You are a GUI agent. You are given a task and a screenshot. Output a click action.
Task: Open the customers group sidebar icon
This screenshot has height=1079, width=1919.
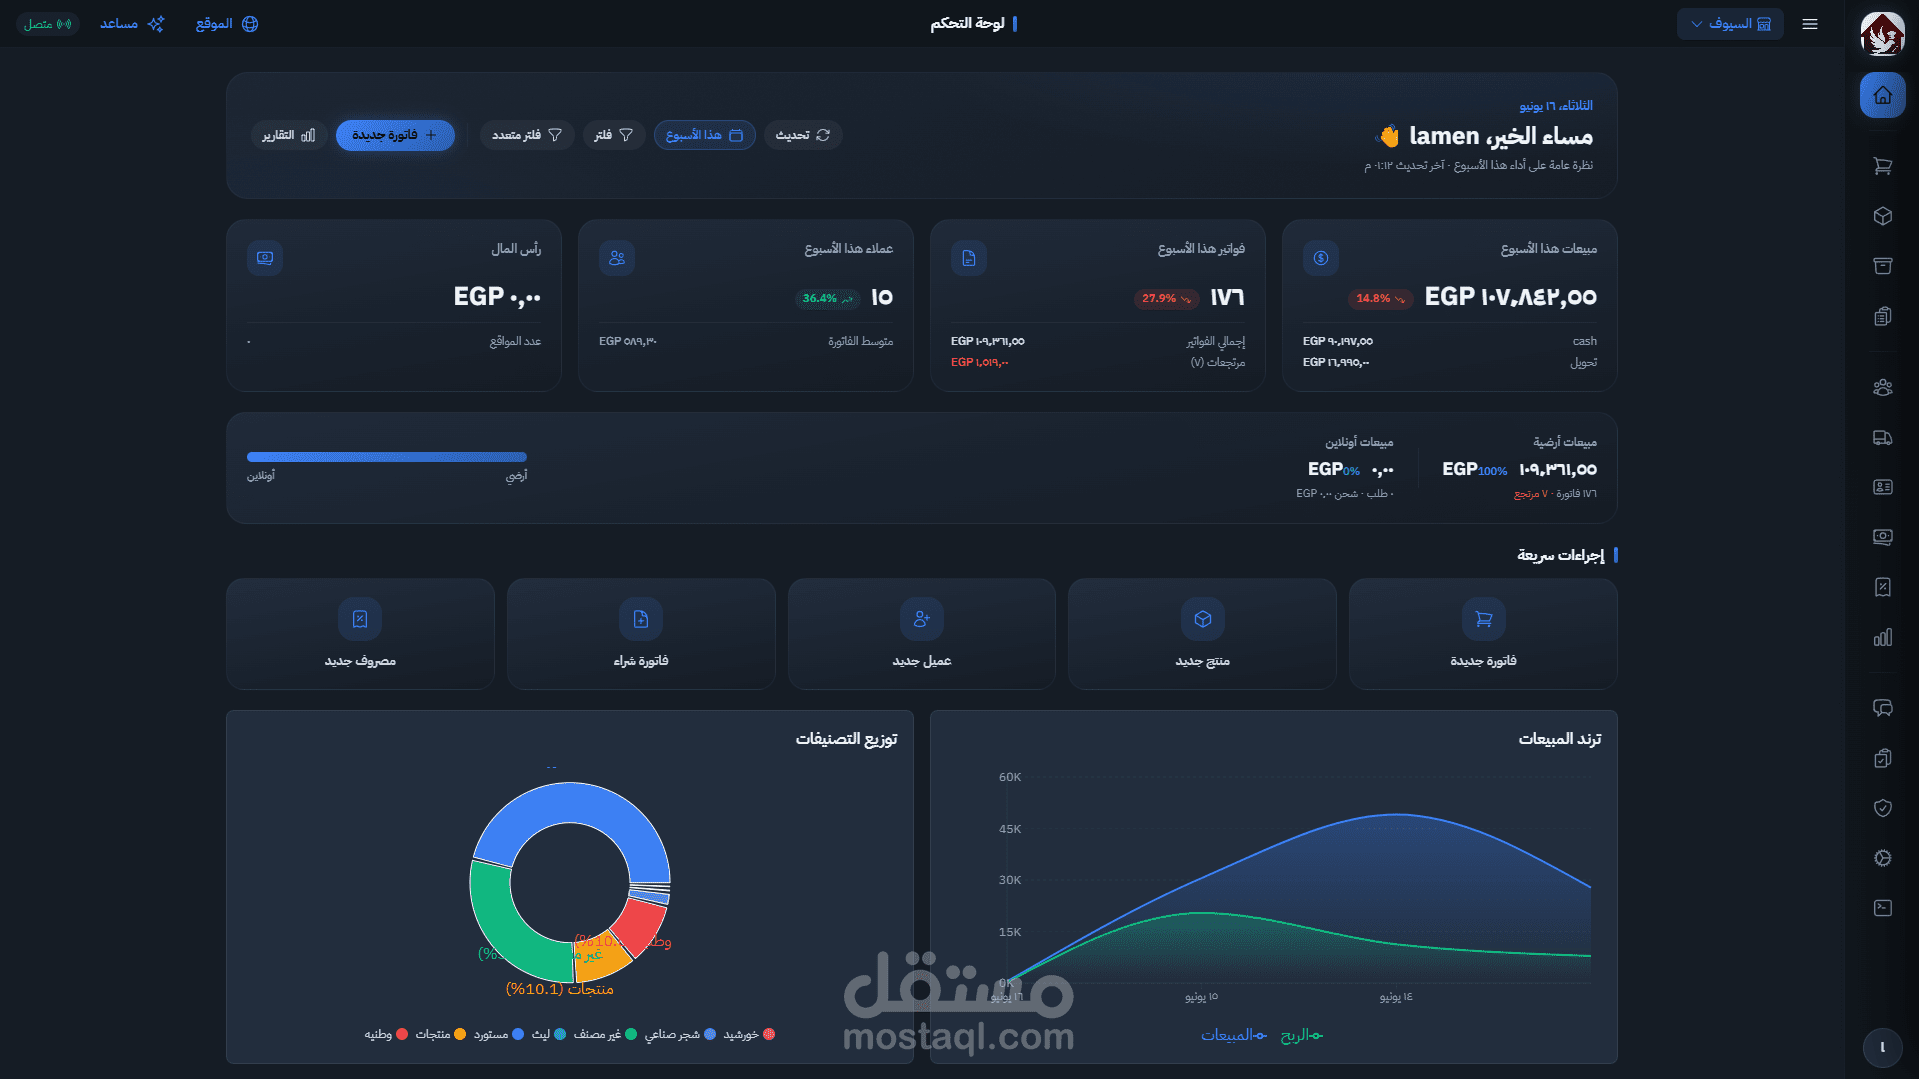(1882, 387)
